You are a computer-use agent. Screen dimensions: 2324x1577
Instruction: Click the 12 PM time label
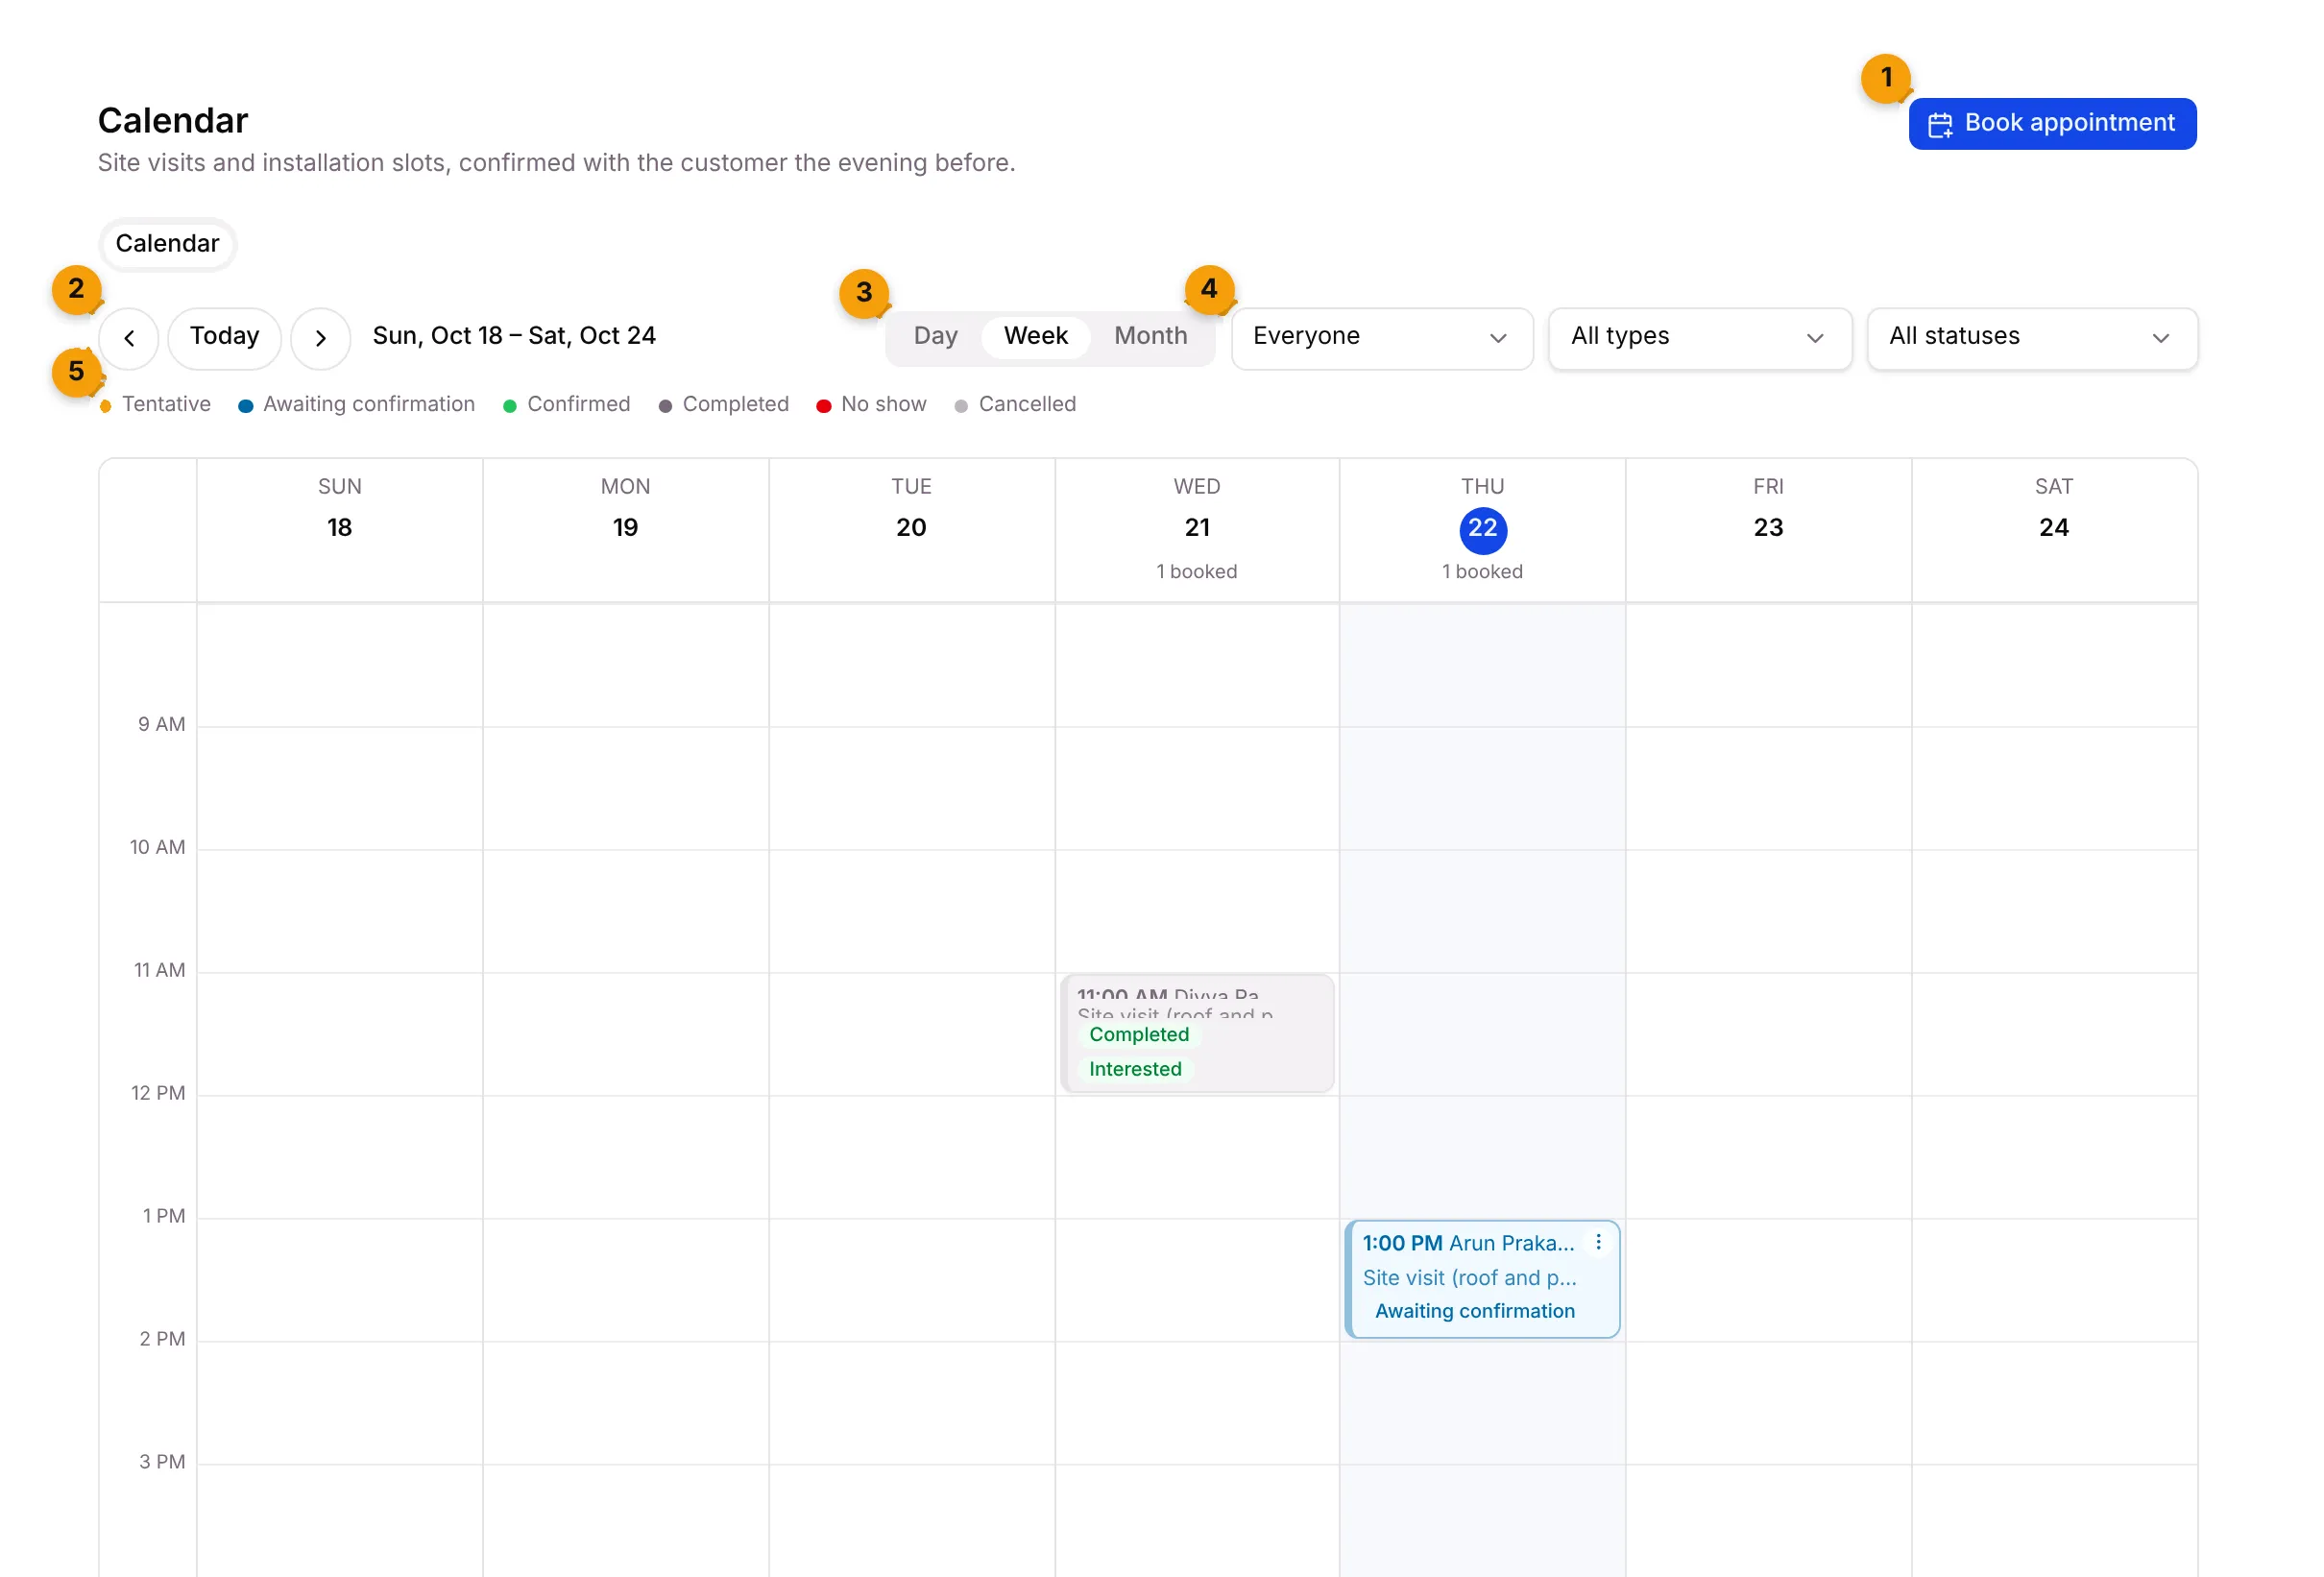click(x=158, y=1093)
